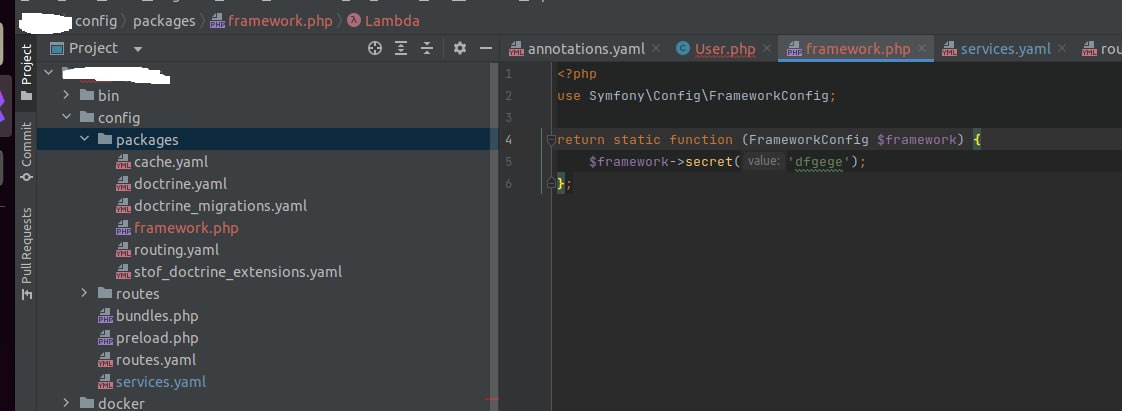The height and width of the screenshot is (411, 1122).
Task: Open routing.yaml in project tree
Action: pyautogui.click(x=177, y=251)
